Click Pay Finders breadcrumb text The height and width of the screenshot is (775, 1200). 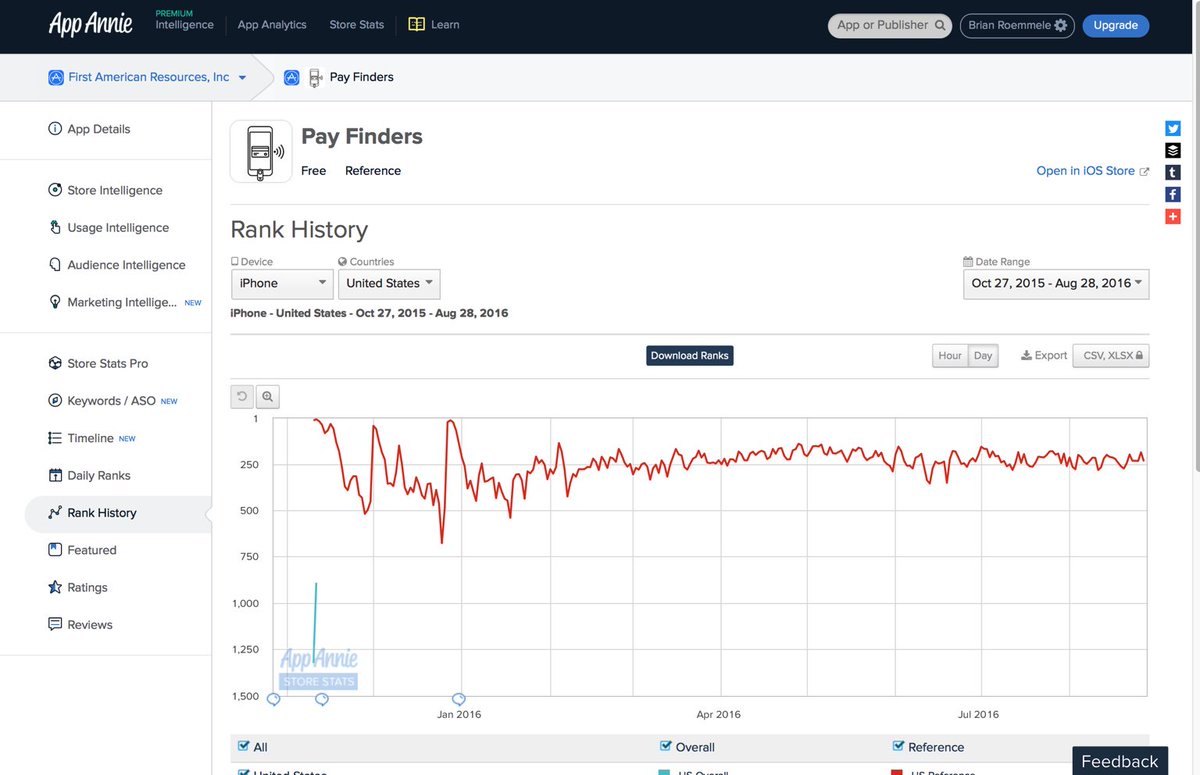coord(362,77)
